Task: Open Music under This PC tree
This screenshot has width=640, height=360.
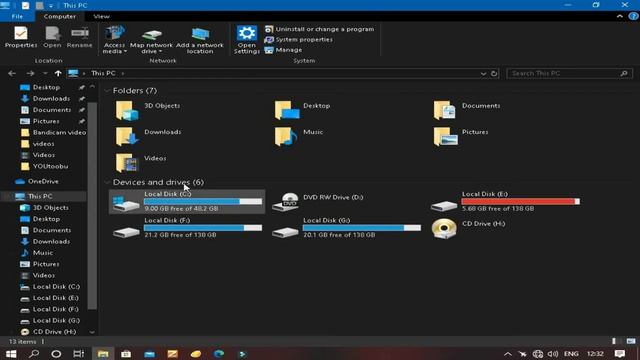Action: coord(37,253)
